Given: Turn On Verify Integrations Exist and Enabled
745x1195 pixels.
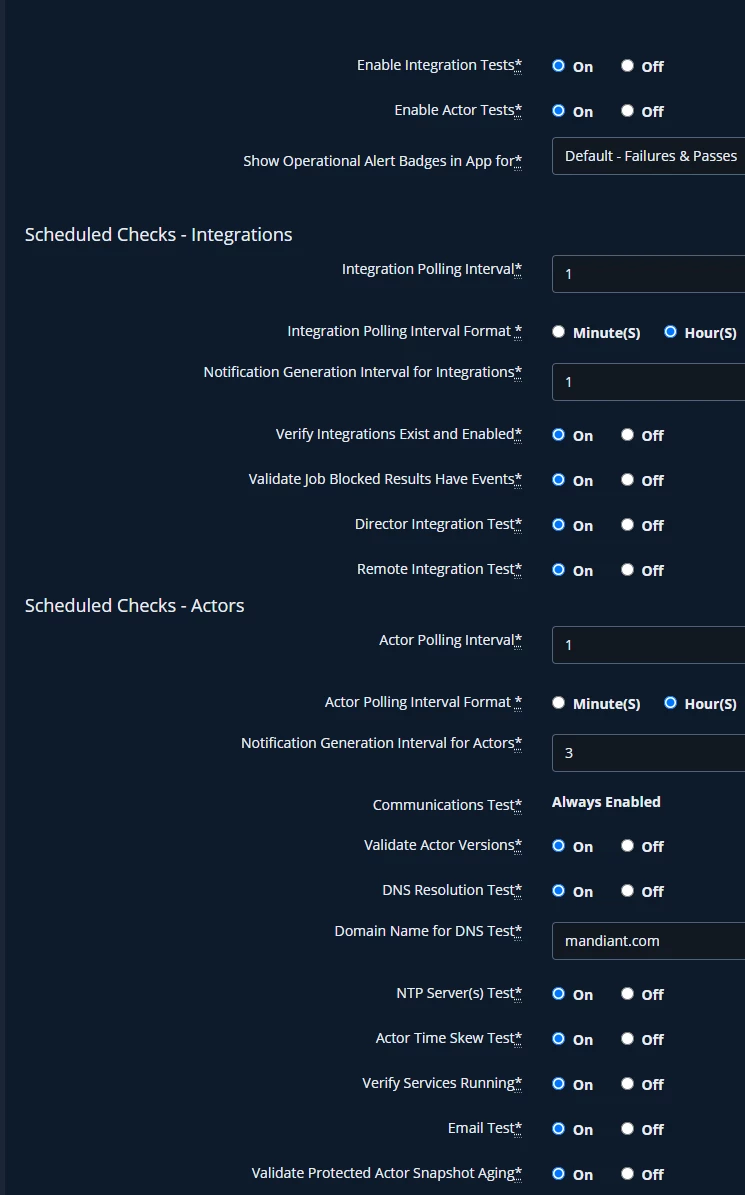Looking at the screenshot, I should [x=558, y=435].
